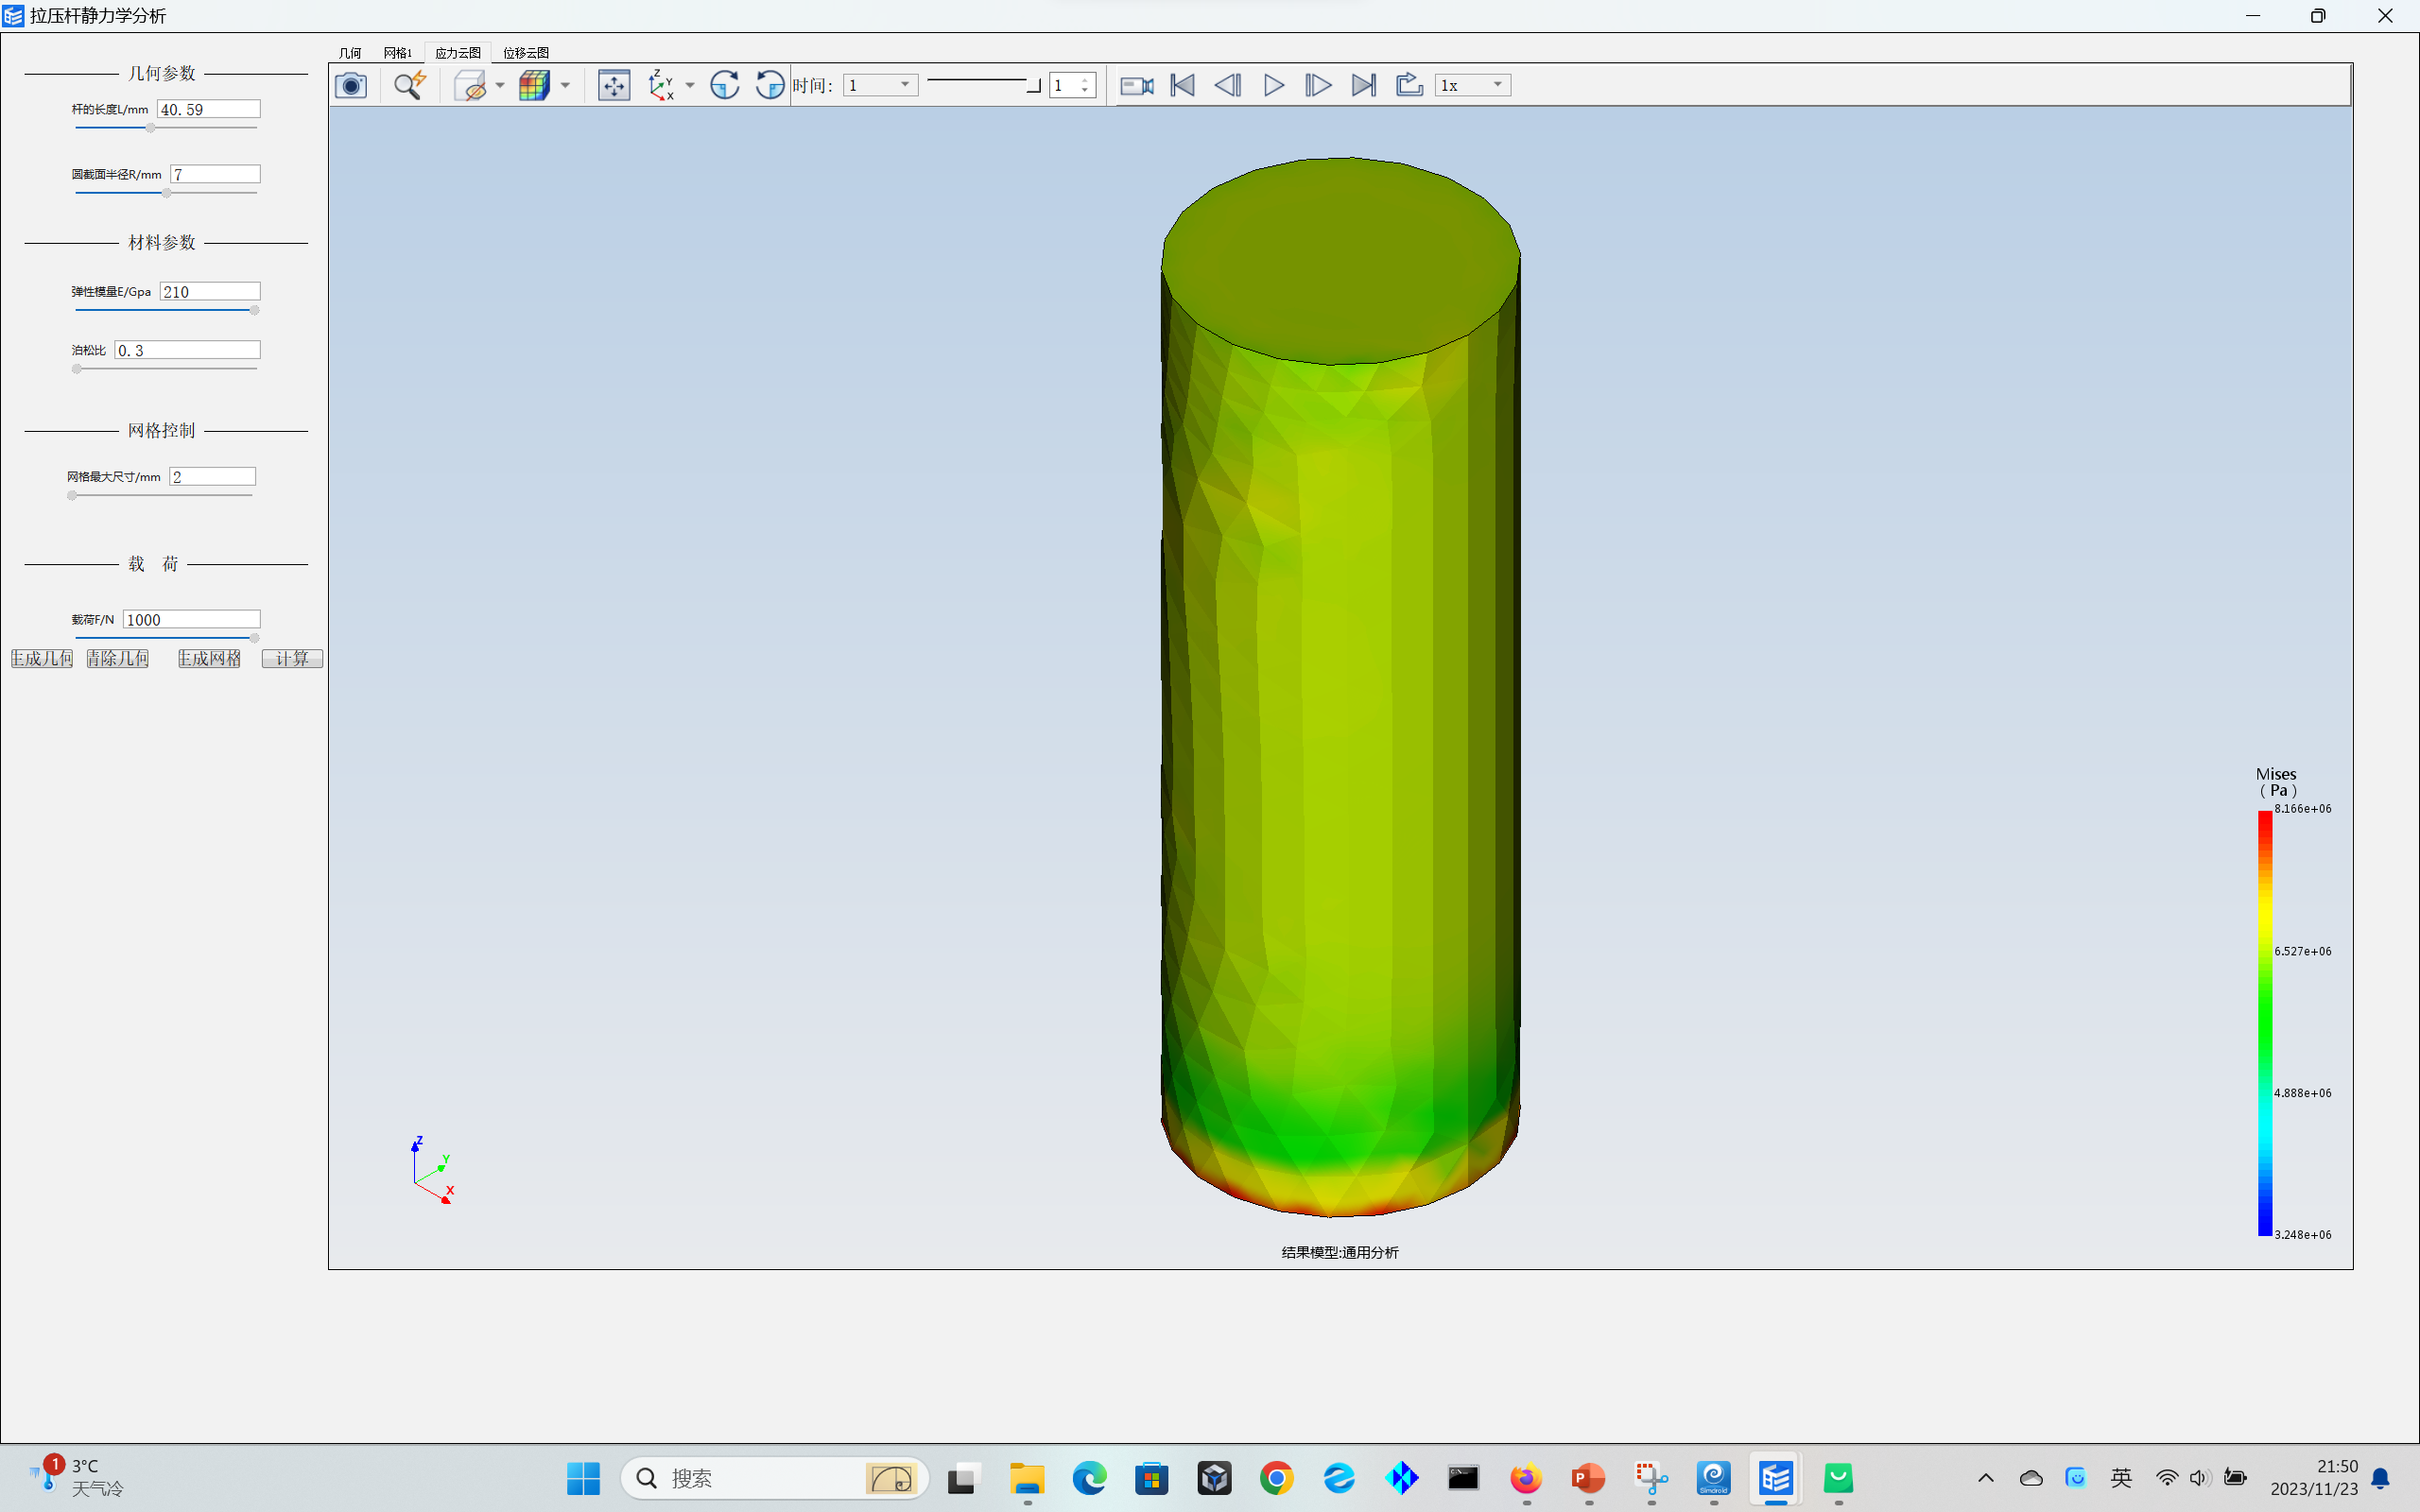This screenshot has height=1512, width=2420.
Task: Click the frame number spinner box
Action: tap(1072, 85)
